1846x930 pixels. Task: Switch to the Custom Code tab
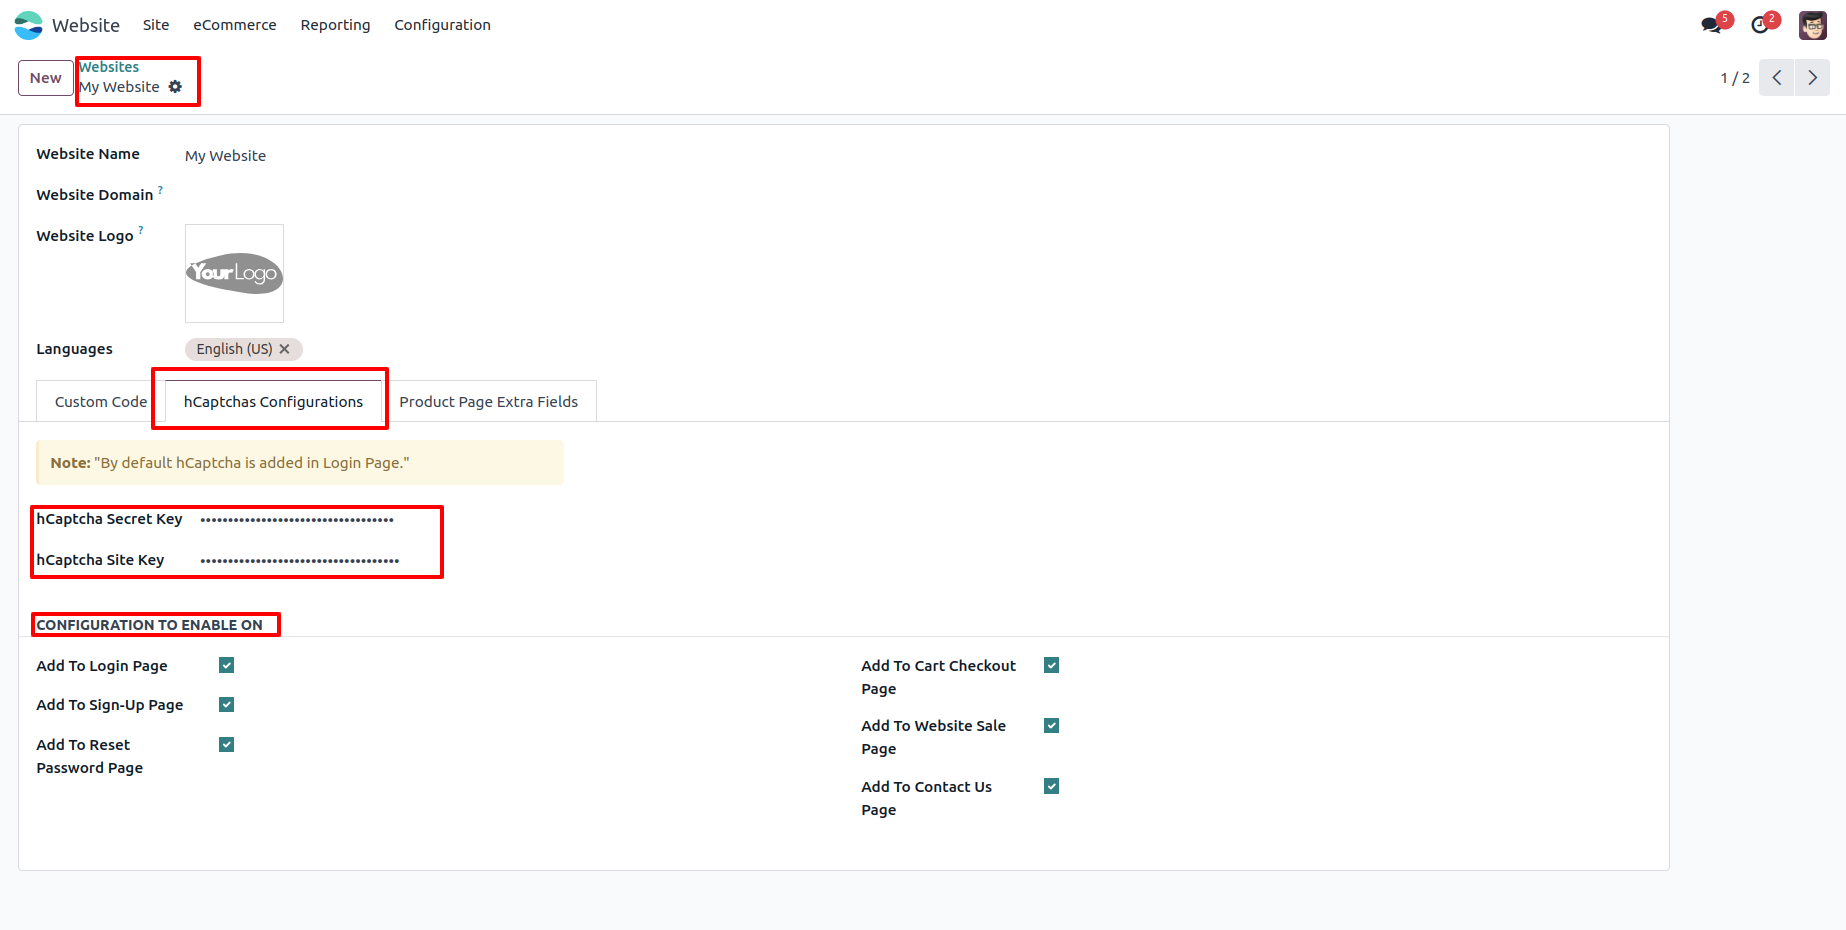click(100, 402)
